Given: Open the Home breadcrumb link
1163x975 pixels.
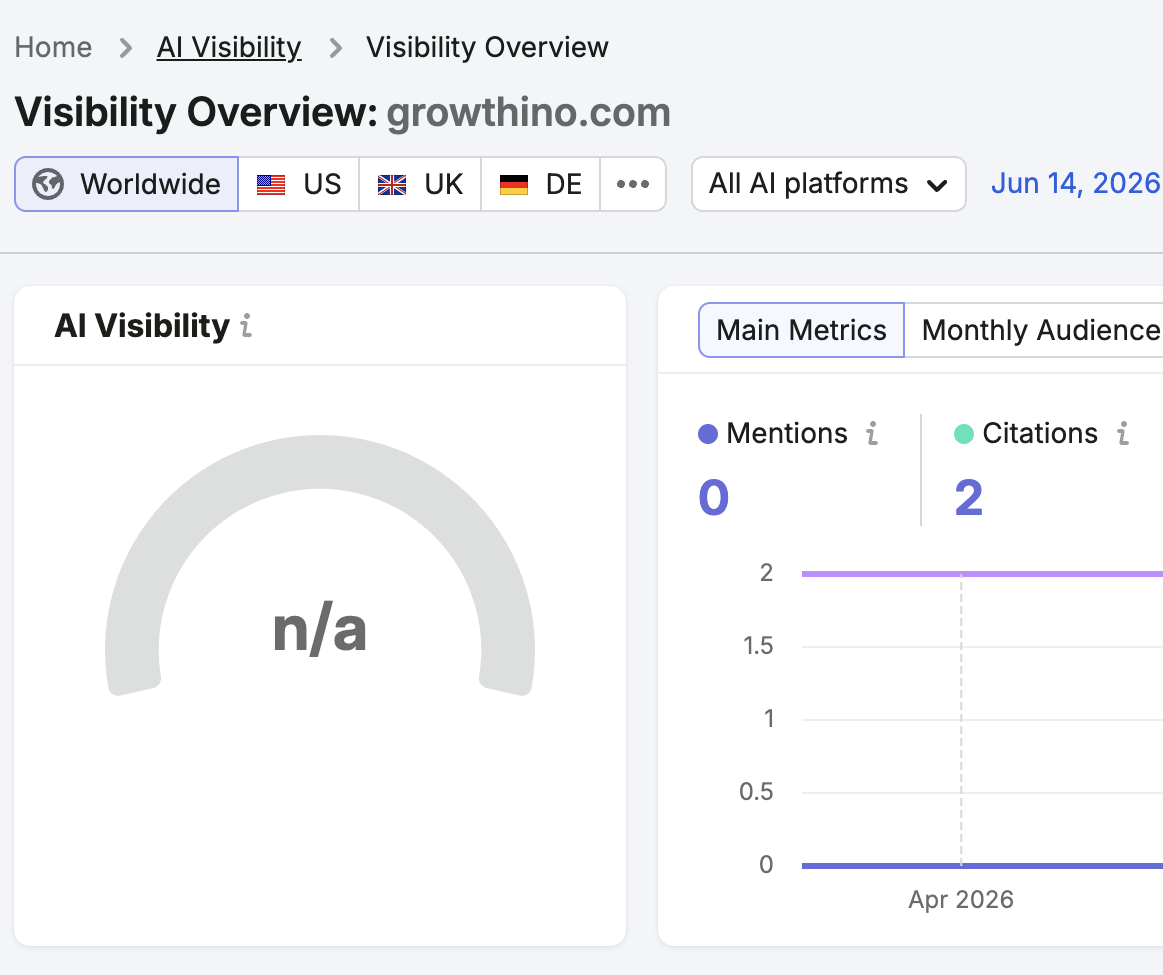Looking at the screenshot, I should (x=53, y=47).
